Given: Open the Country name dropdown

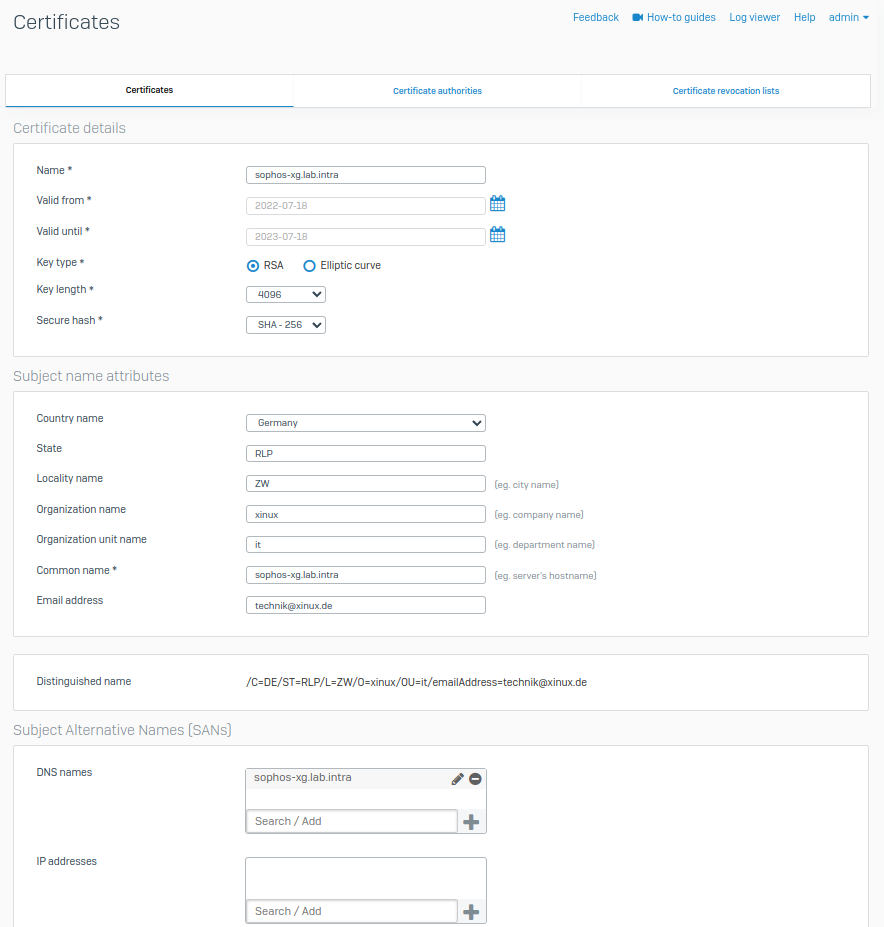Looking at the screenshot, I should [365, 423].
